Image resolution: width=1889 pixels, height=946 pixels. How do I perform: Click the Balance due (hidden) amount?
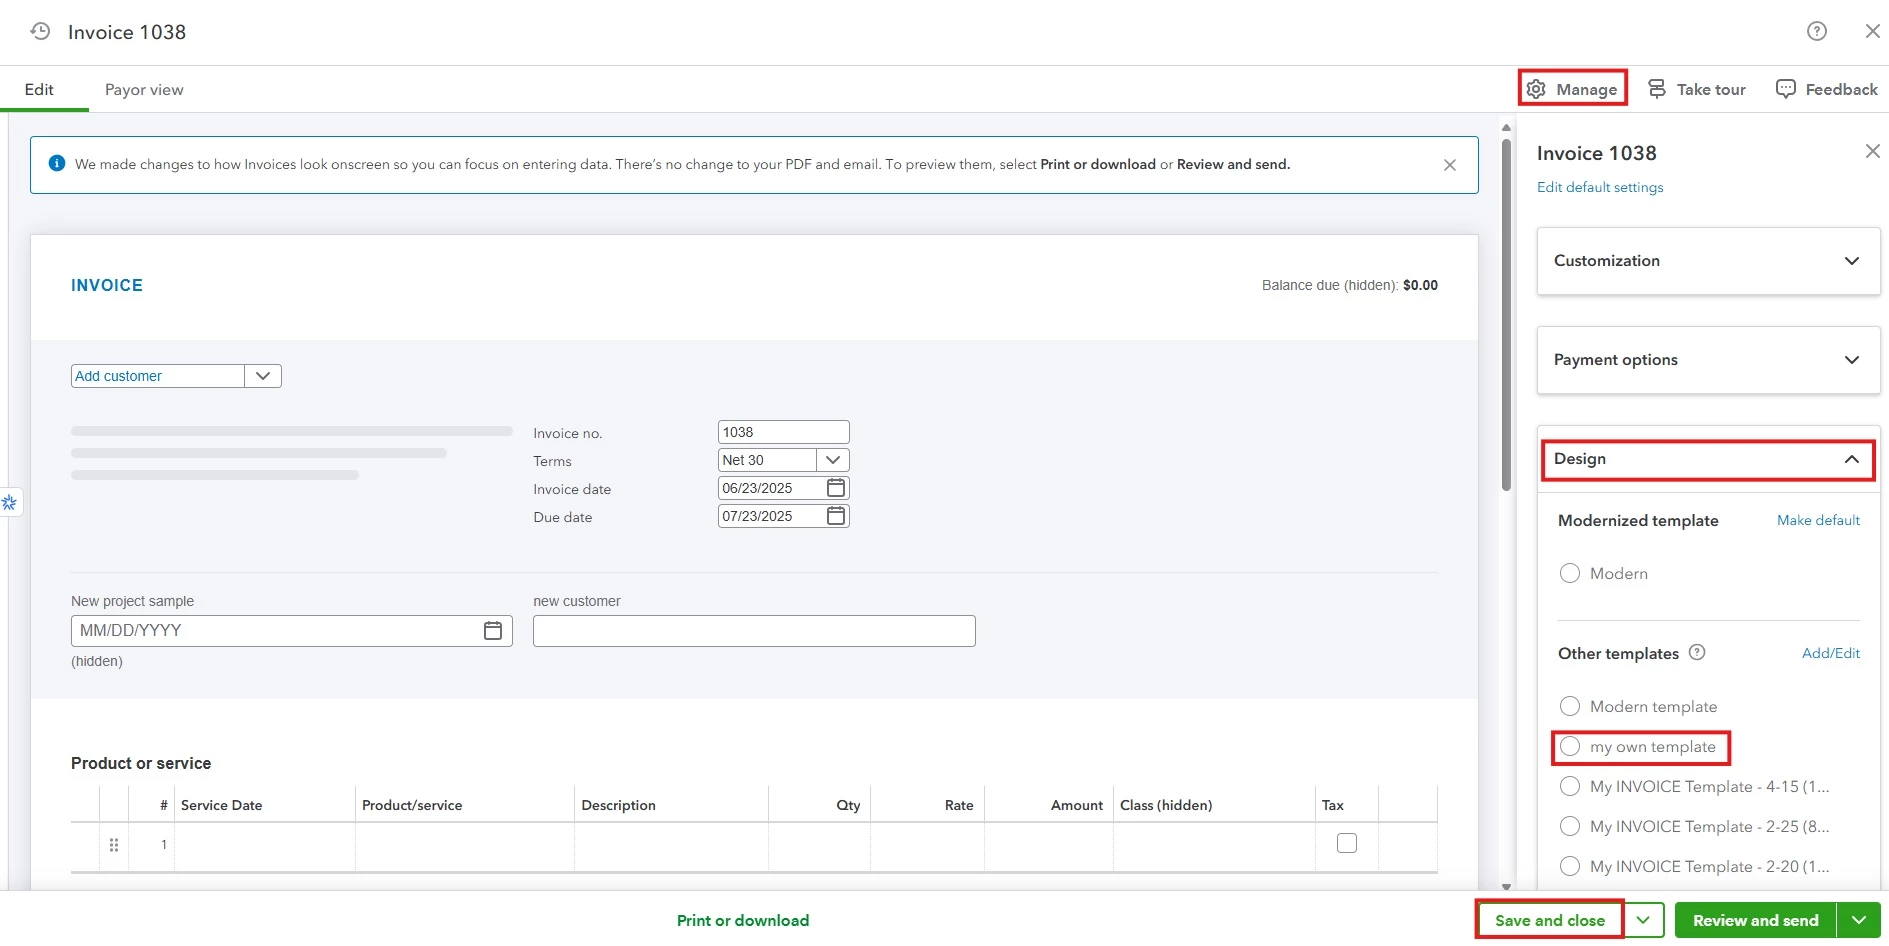1420,285
